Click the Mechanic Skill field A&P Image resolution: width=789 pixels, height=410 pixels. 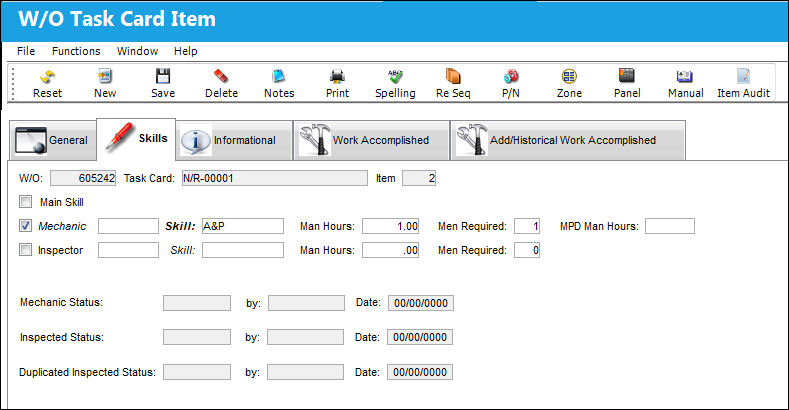[x=243, y=226]
